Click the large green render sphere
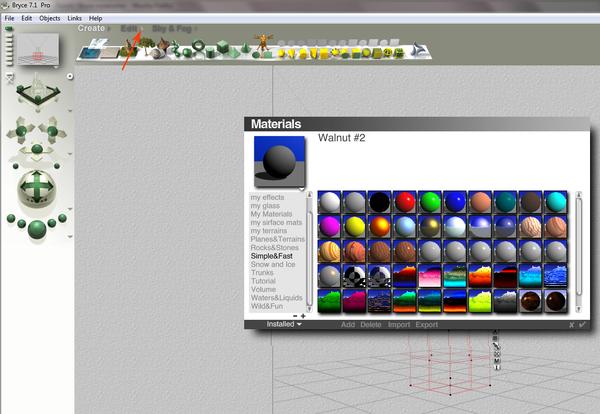The width and height of the screenshot is (600, 414). click(x=37, y=229)
